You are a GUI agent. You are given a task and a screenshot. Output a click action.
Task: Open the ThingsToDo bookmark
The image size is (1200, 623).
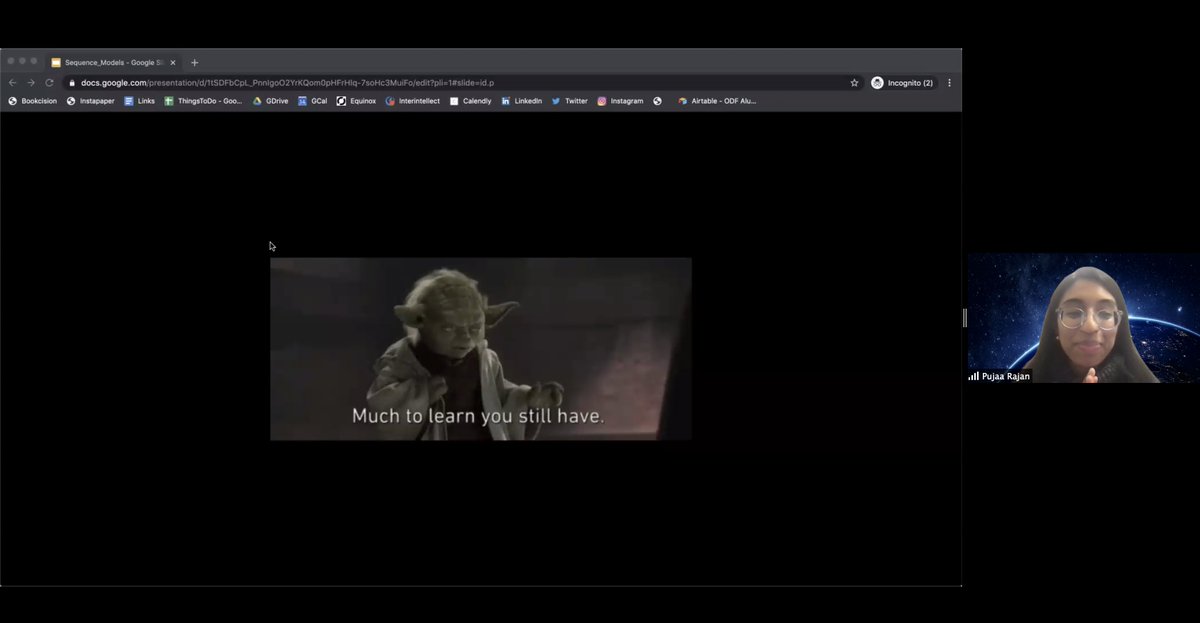(203, 101)
